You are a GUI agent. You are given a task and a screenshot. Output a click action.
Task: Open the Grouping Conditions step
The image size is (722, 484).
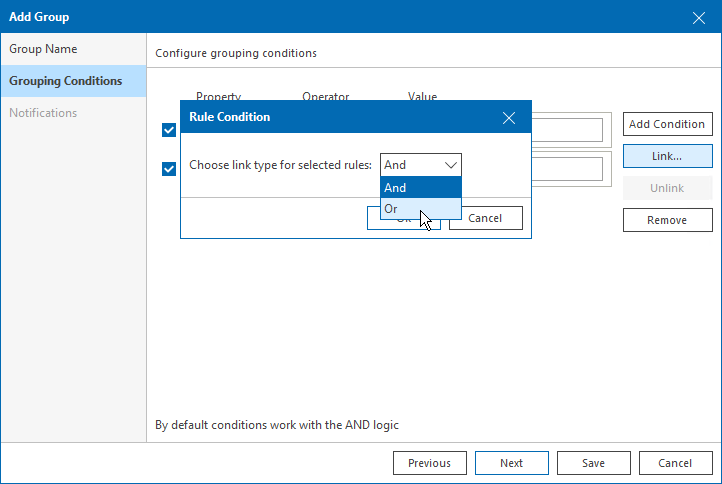tap(73, 81)
